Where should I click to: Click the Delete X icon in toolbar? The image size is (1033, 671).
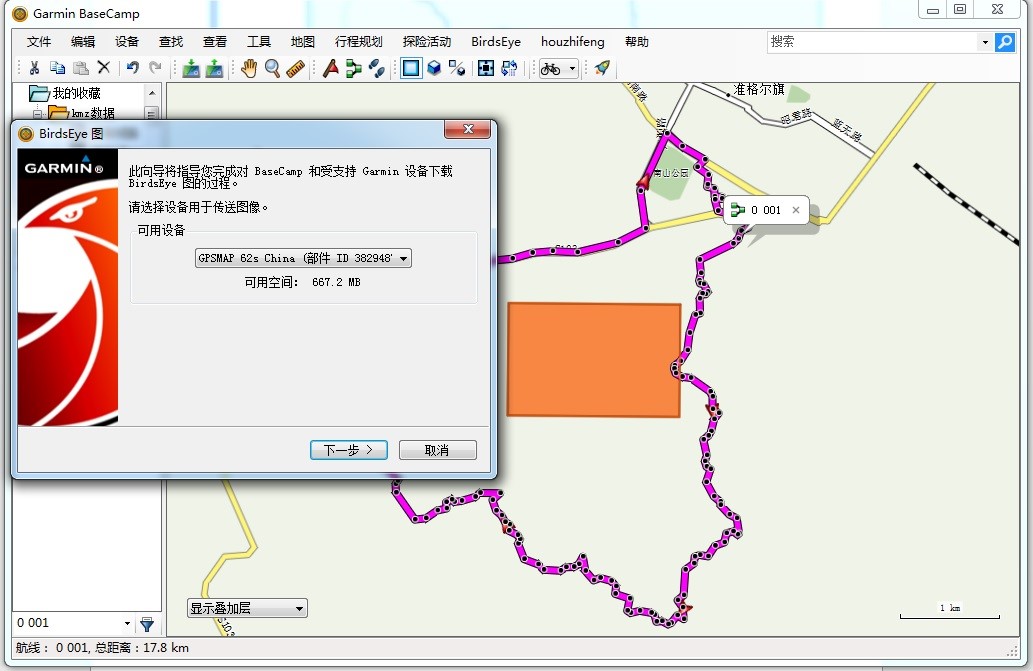point(103,67)
